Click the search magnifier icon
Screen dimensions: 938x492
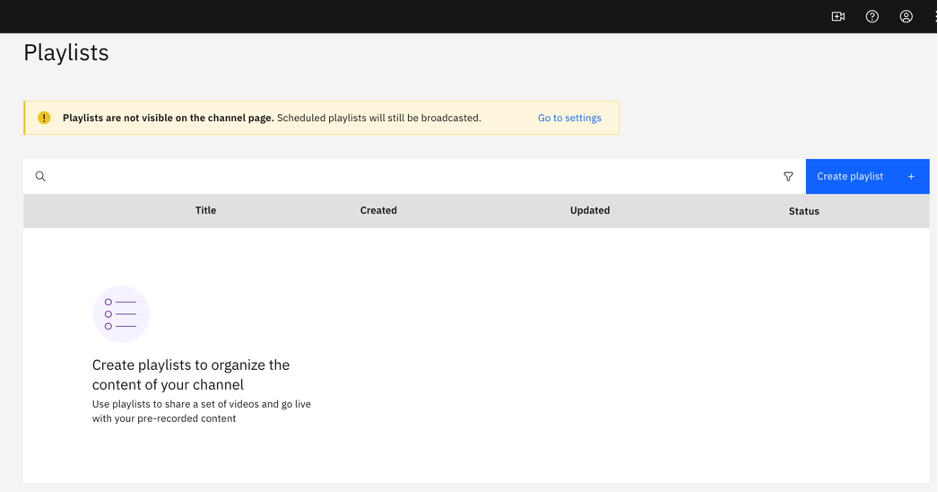pyautogui.click(x=40, y=176)
